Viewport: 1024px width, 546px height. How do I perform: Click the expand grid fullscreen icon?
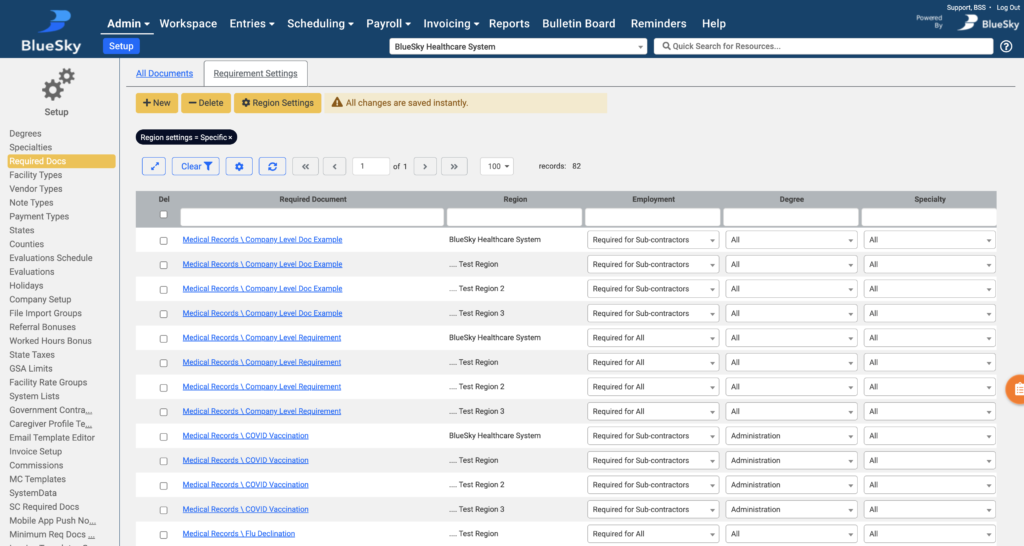click(154, 167)
